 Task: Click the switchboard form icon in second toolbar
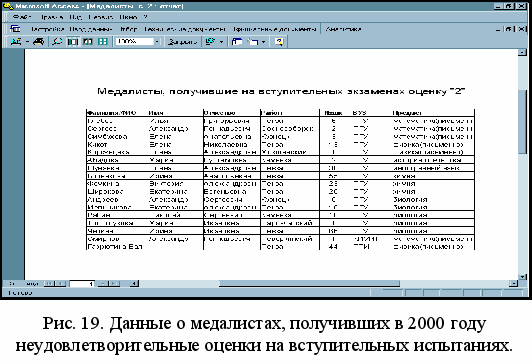click(15, 29)
